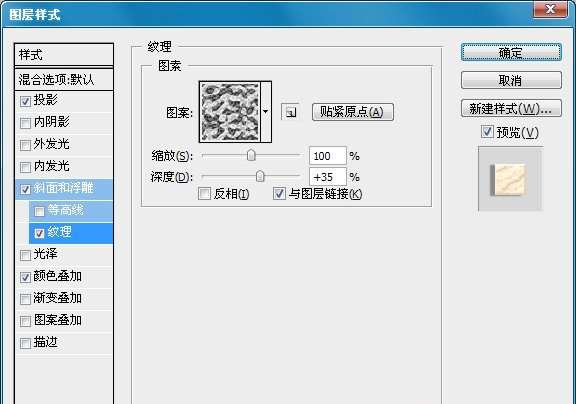The width and height of the screenshot is (576, 404).
Task: Enable the 内发光 checkbox
Action: point(25,167)
